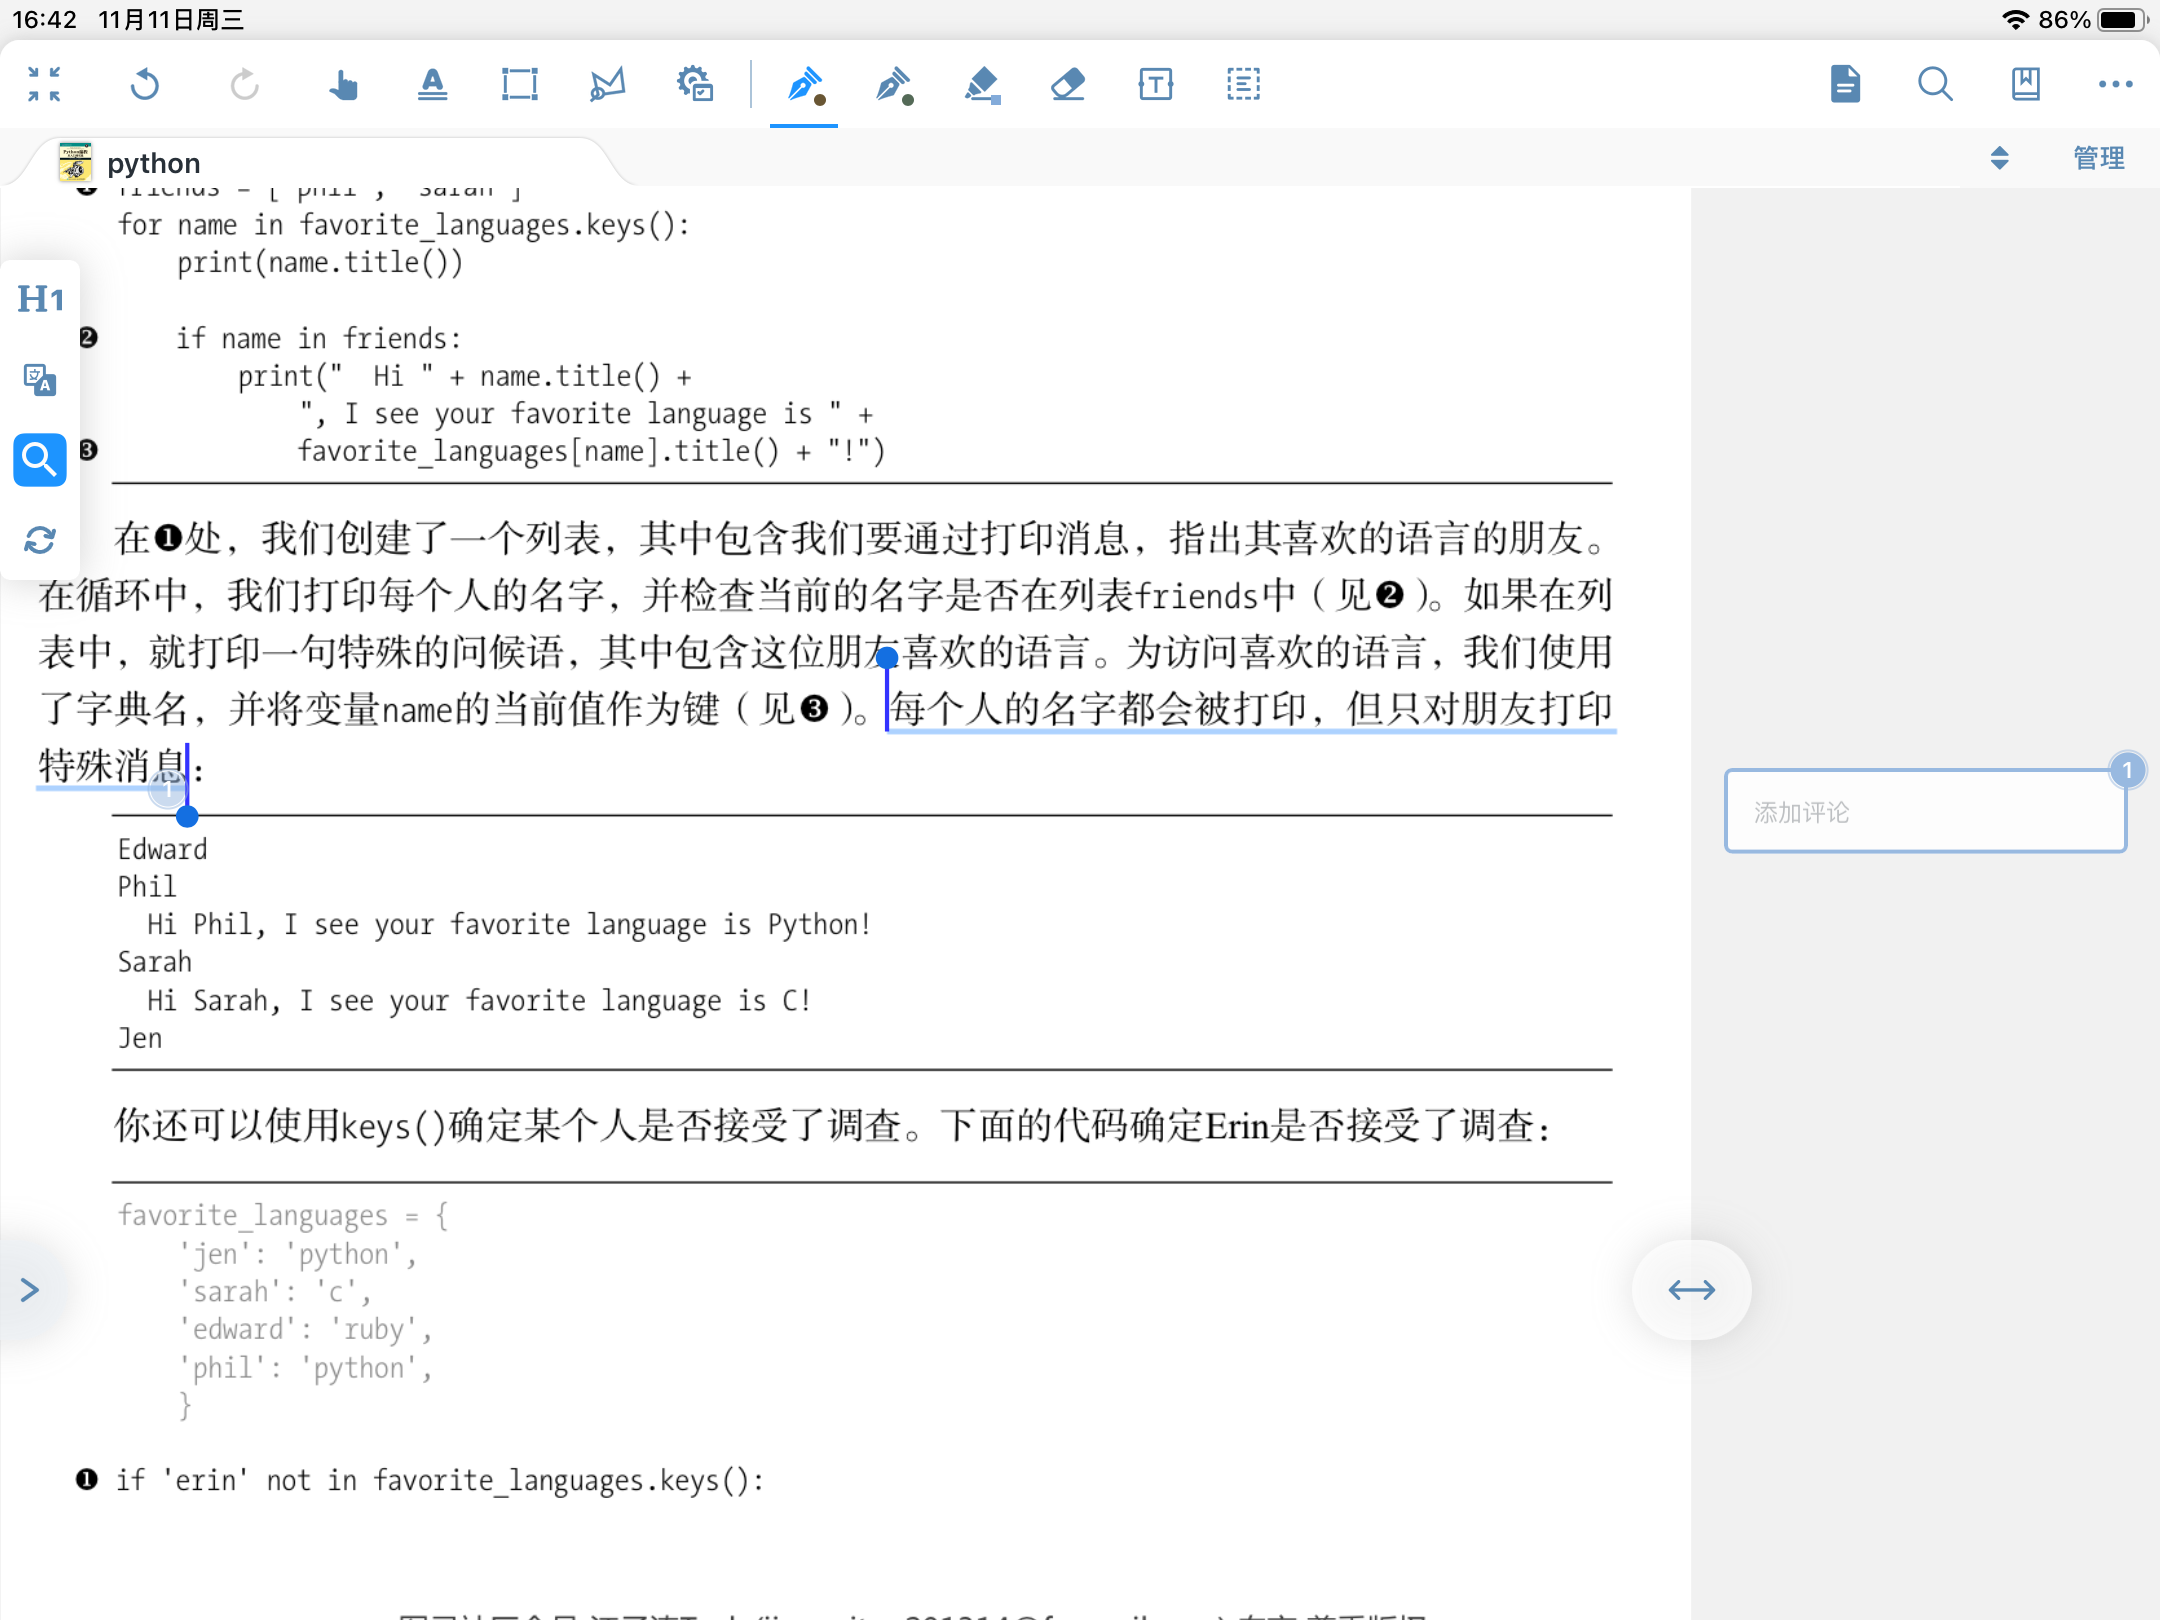Select the pen with brown color dot
This screenshot has height=1620, width=2160.
pyautogui.click(x=805, y=85)
